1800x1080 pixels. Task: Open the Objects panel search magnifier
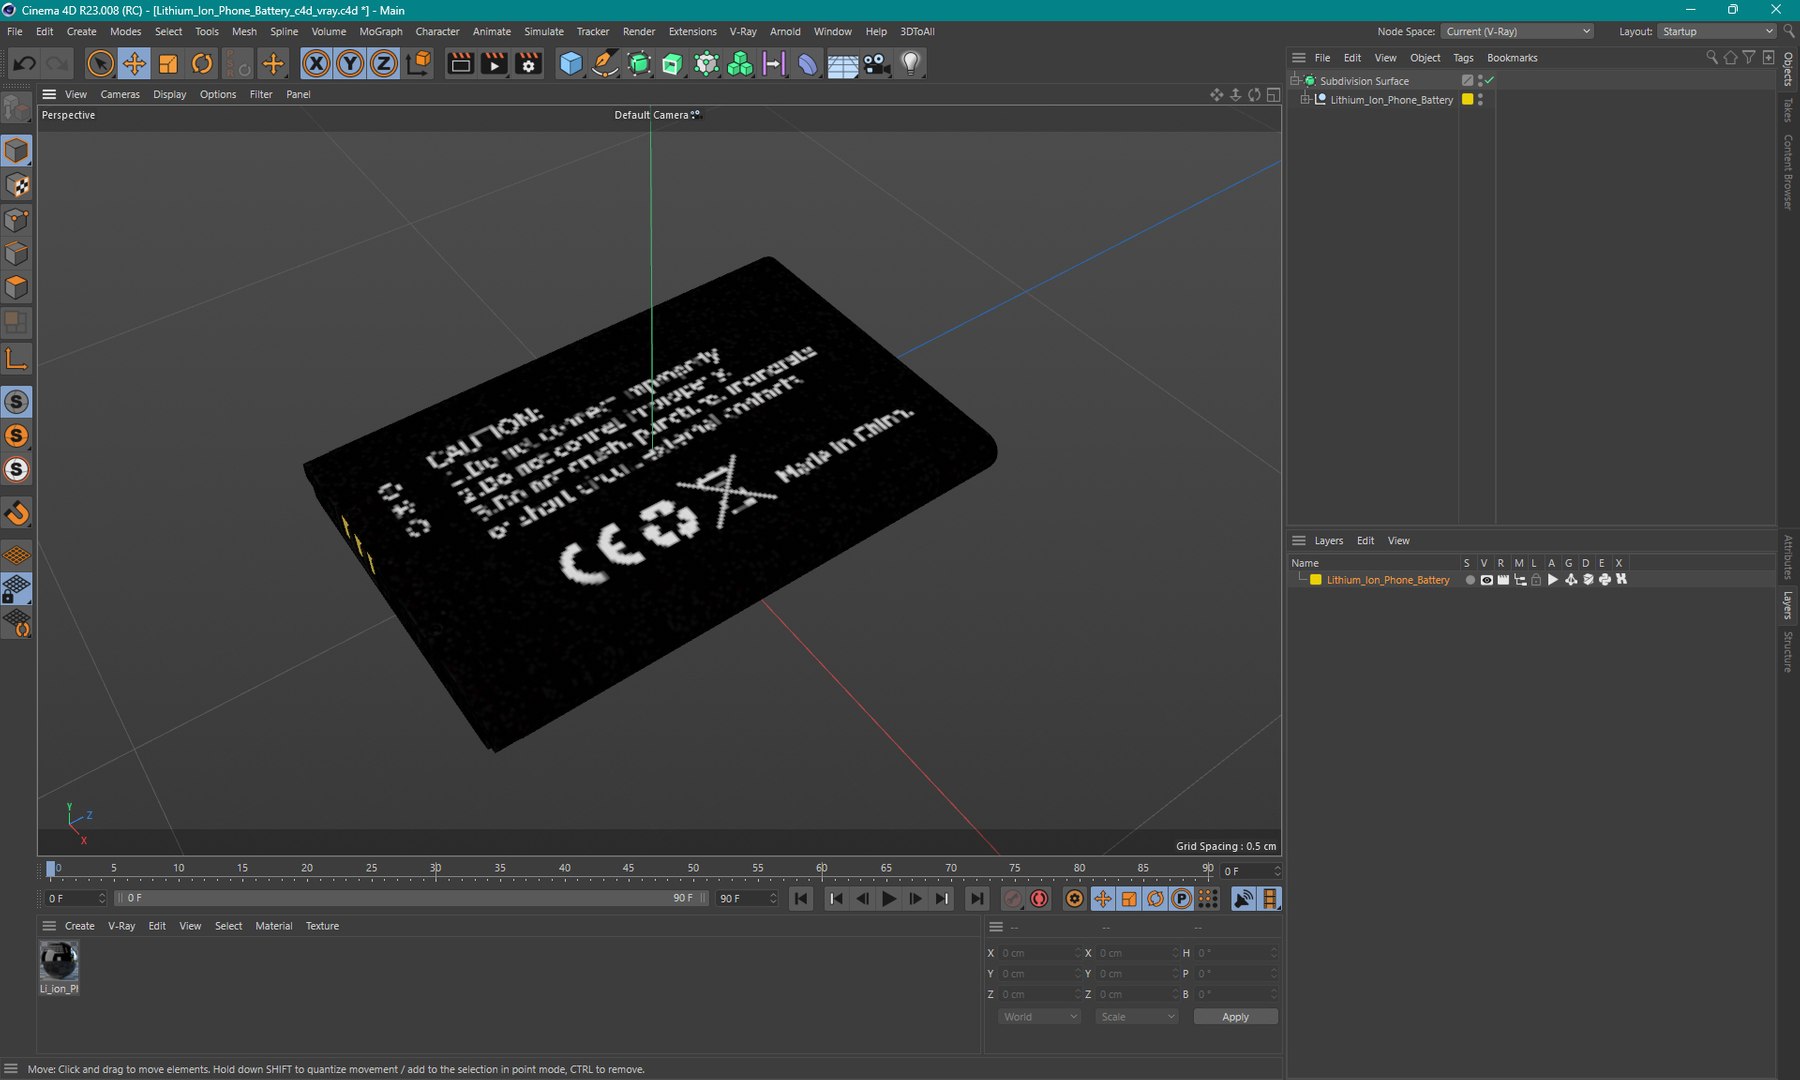tap(1711, 58)
